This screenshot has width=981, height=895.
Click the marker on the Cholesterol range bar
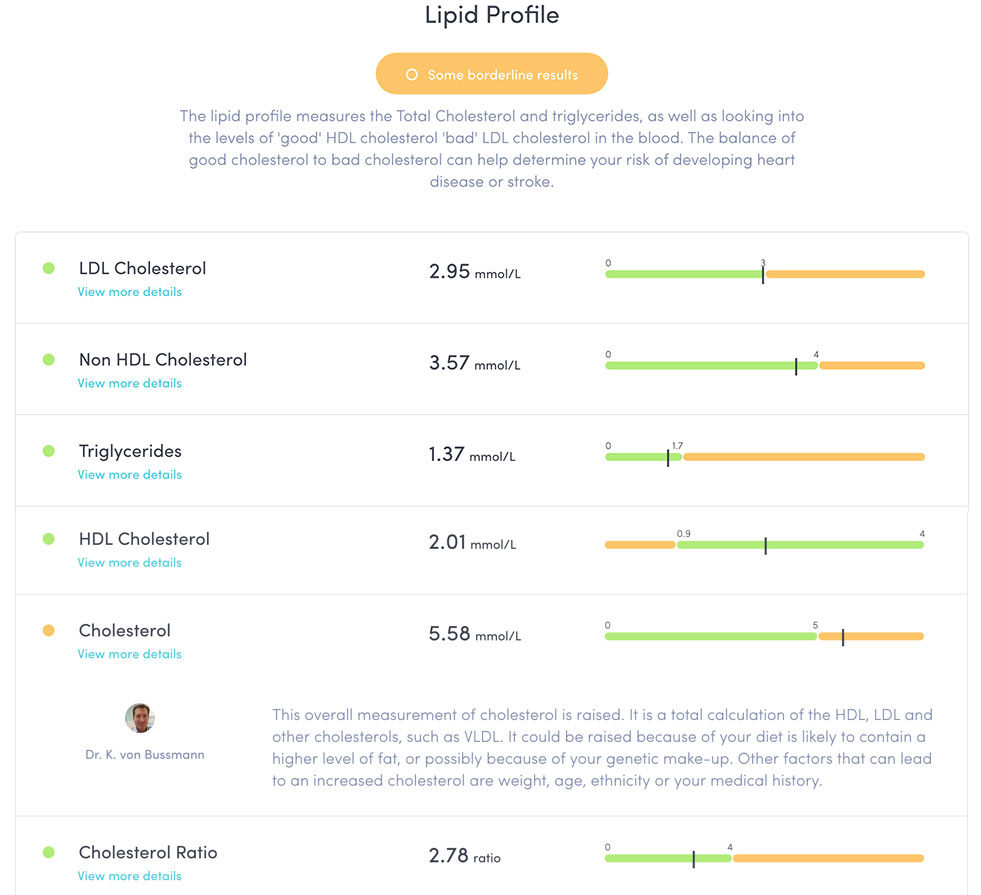pos(843,635)
